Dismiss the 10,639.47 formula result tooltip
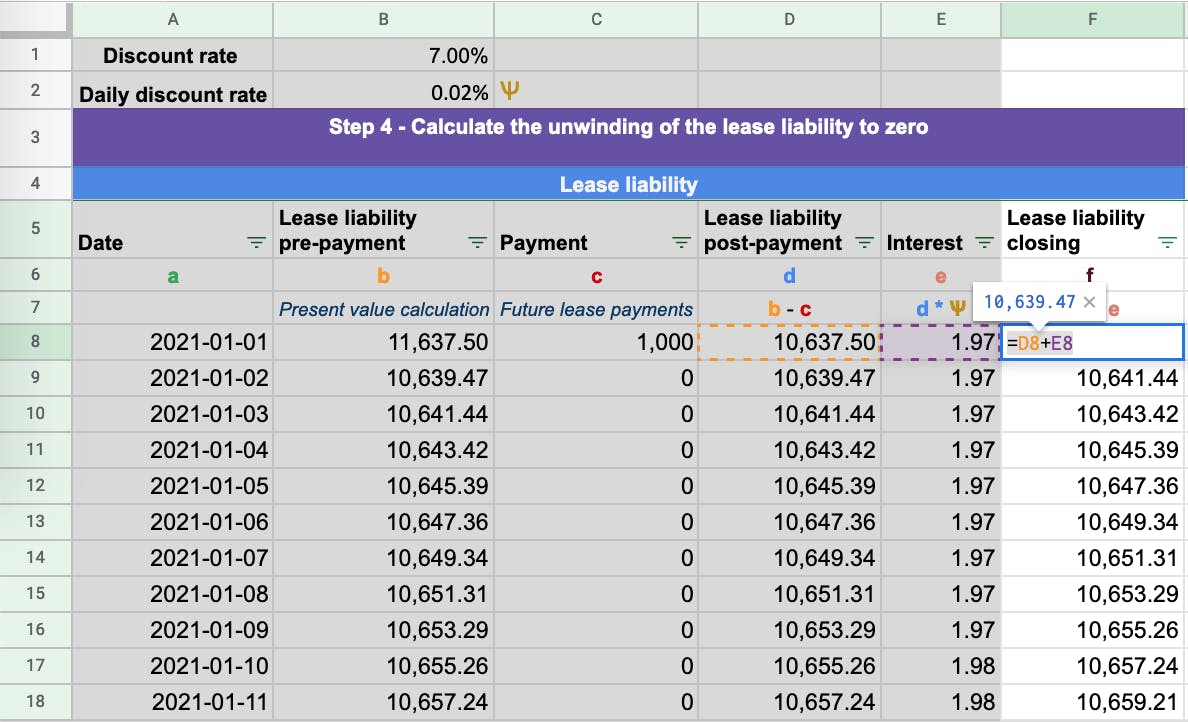 coord(1088,300)
